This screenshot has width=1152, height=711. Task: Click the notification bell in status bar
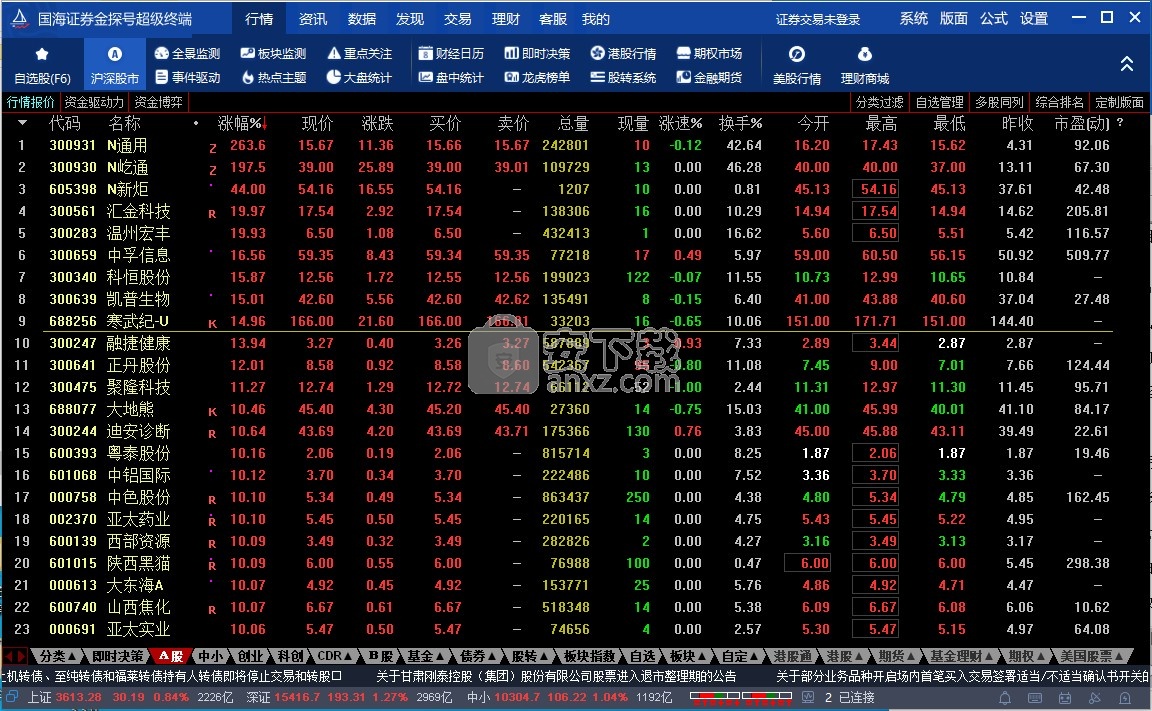point(1004,698)
